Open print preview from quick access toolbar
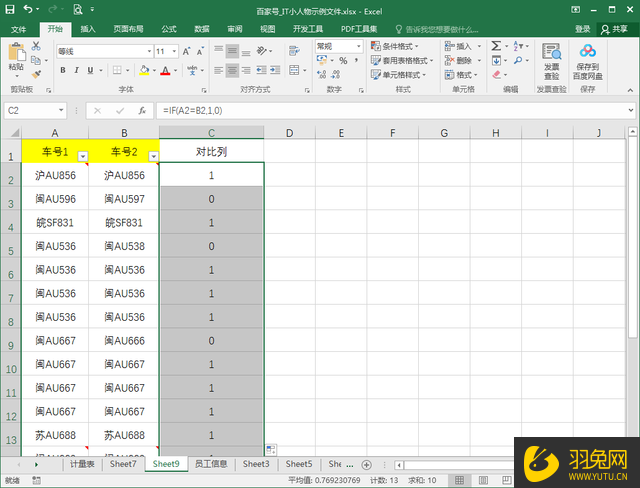The height and width of the screenshot is (488, 640). (x=78, y=9)
